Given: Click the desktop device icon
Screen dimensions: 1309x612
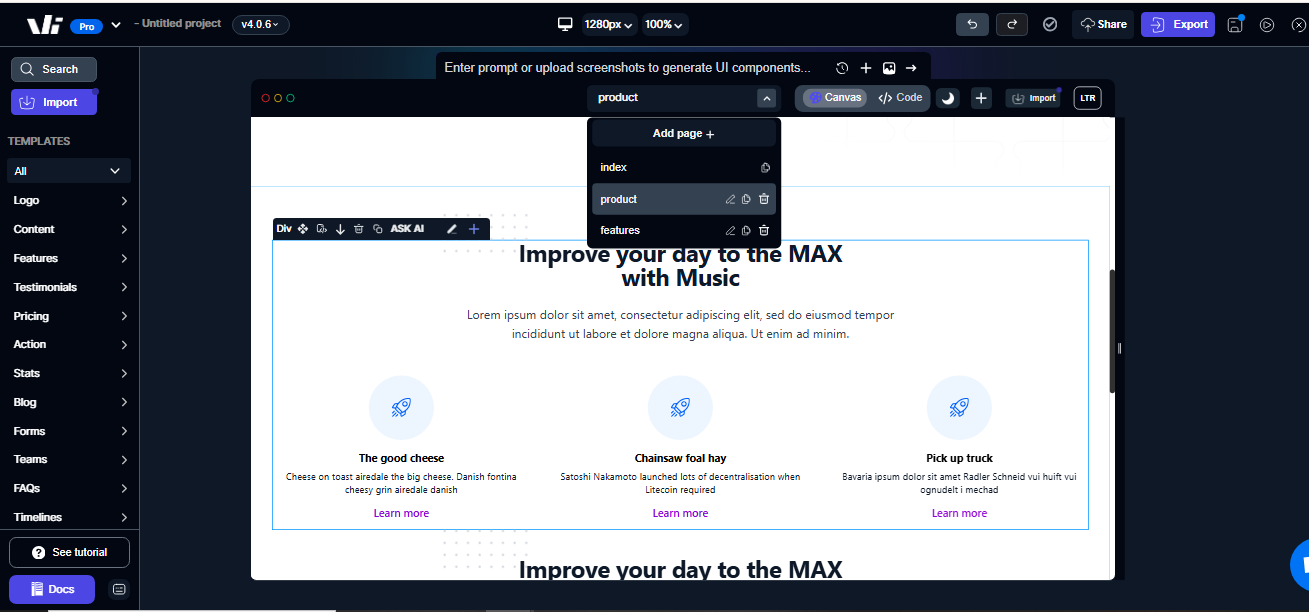Looking at the screenshot, I should point(565,24).
